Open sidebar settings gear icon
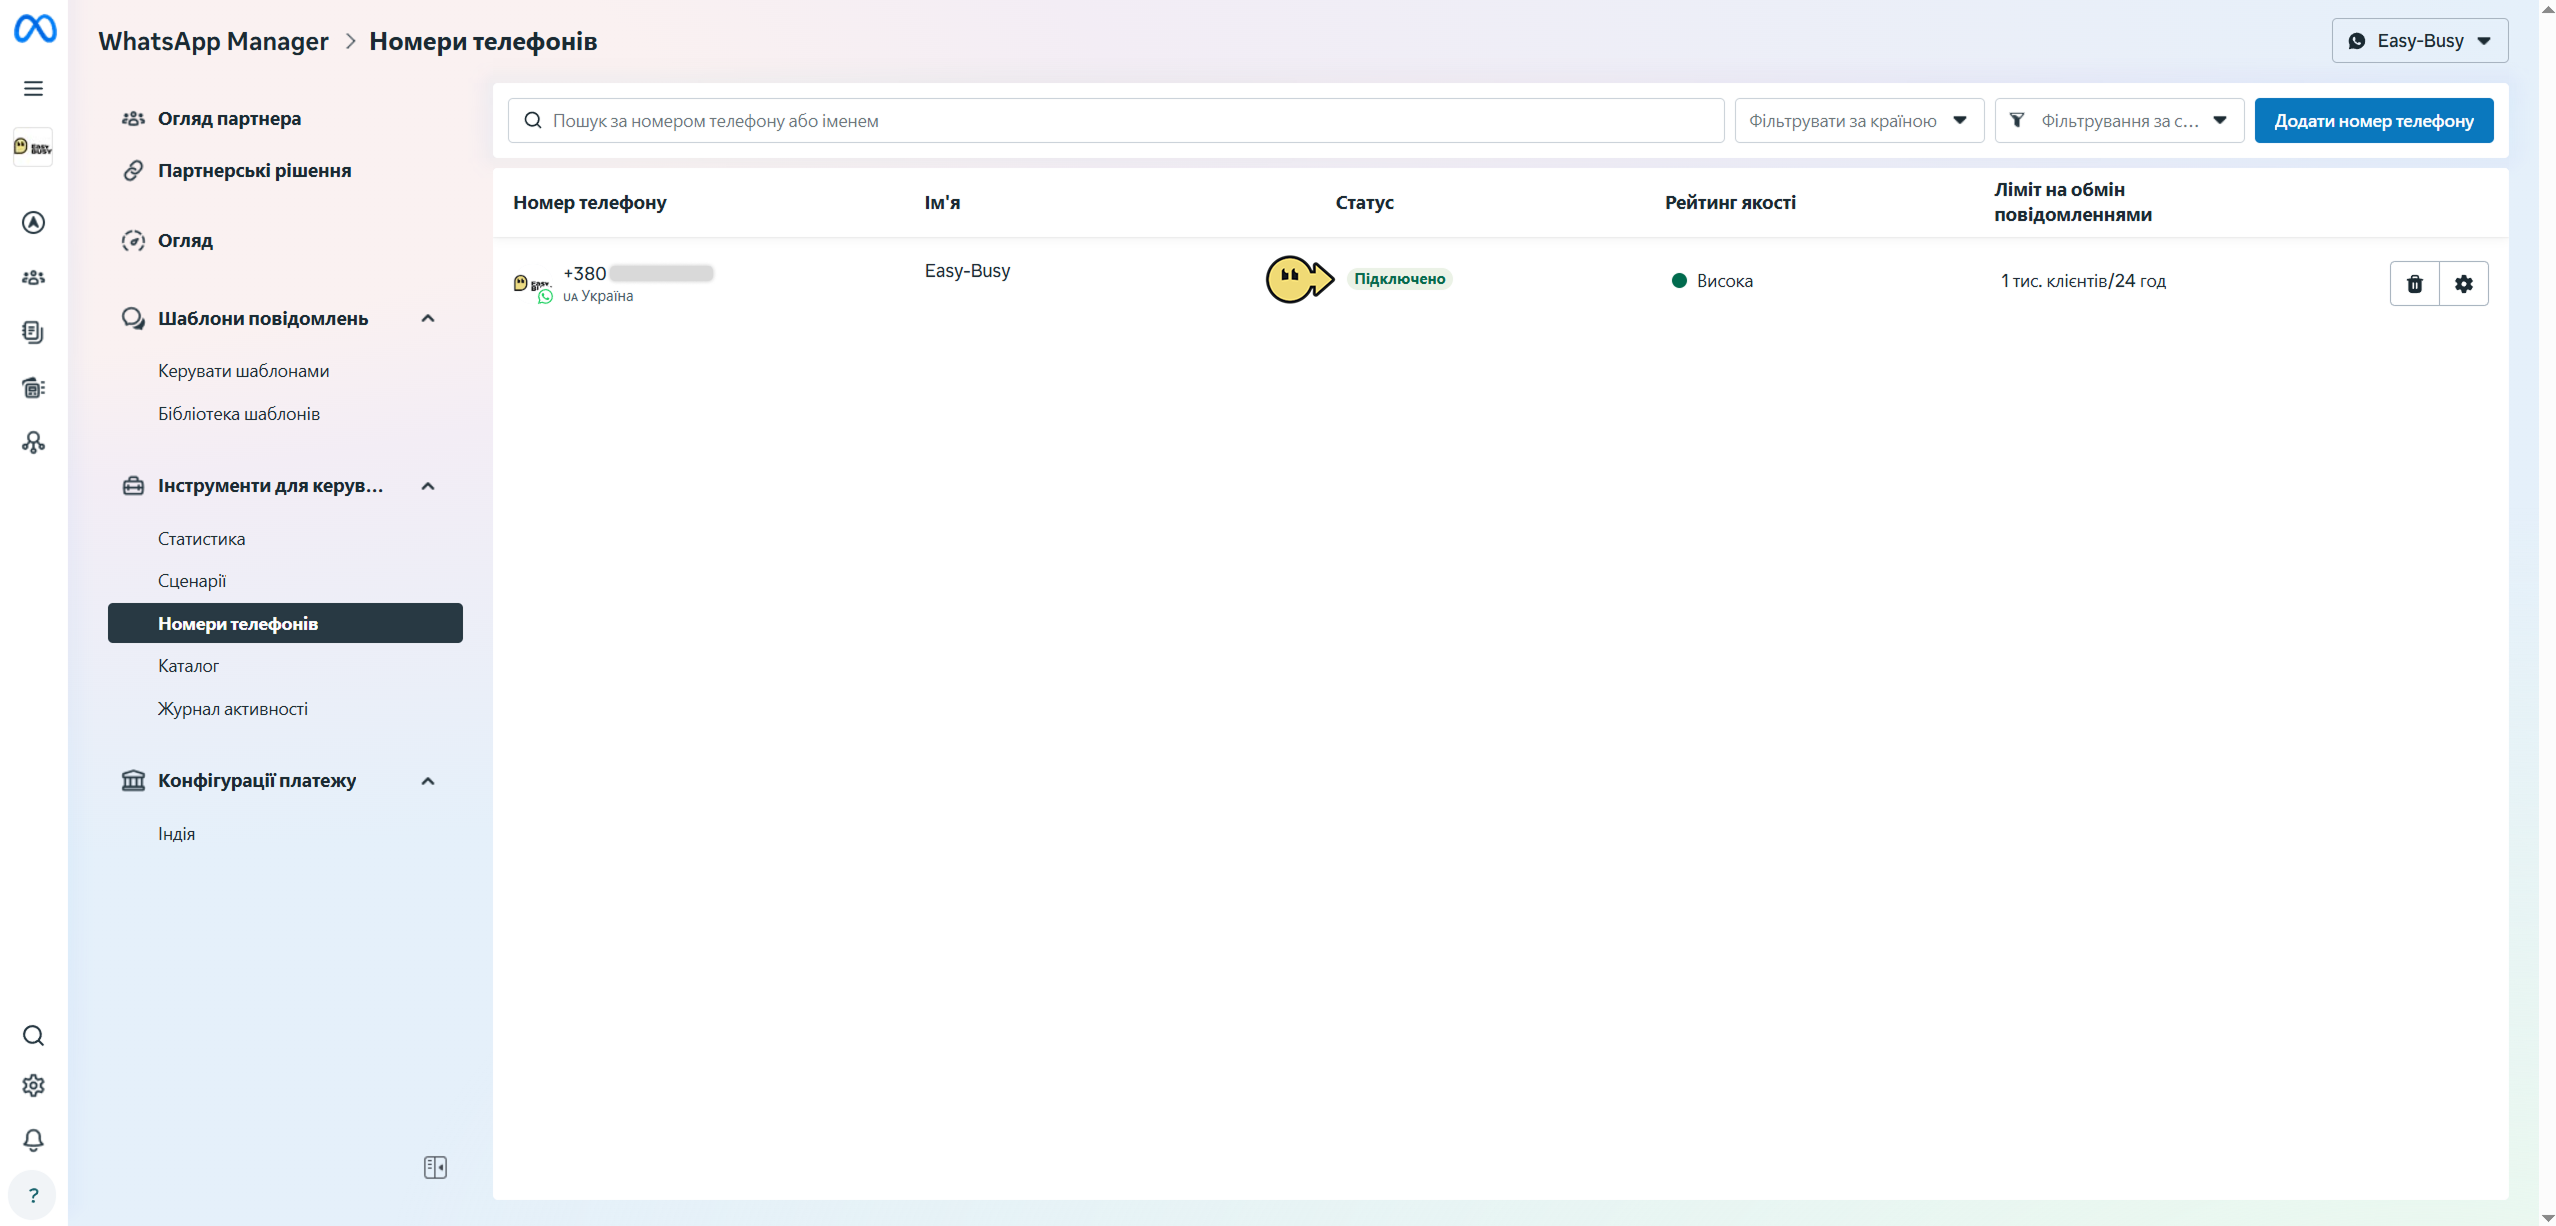This screenshot has height=1226, width=2556. [33, 1086]
